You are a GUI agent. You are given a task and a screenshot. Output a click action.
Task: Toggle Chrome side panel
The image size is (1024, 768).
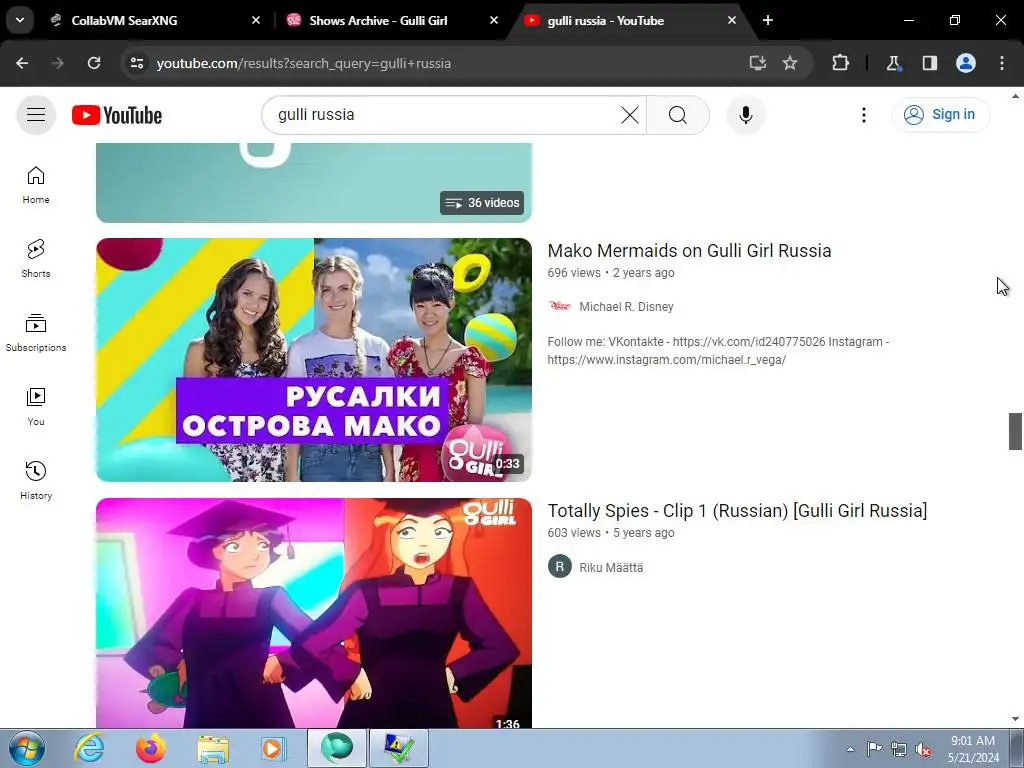pyautogui.click(x=930, y=63)
